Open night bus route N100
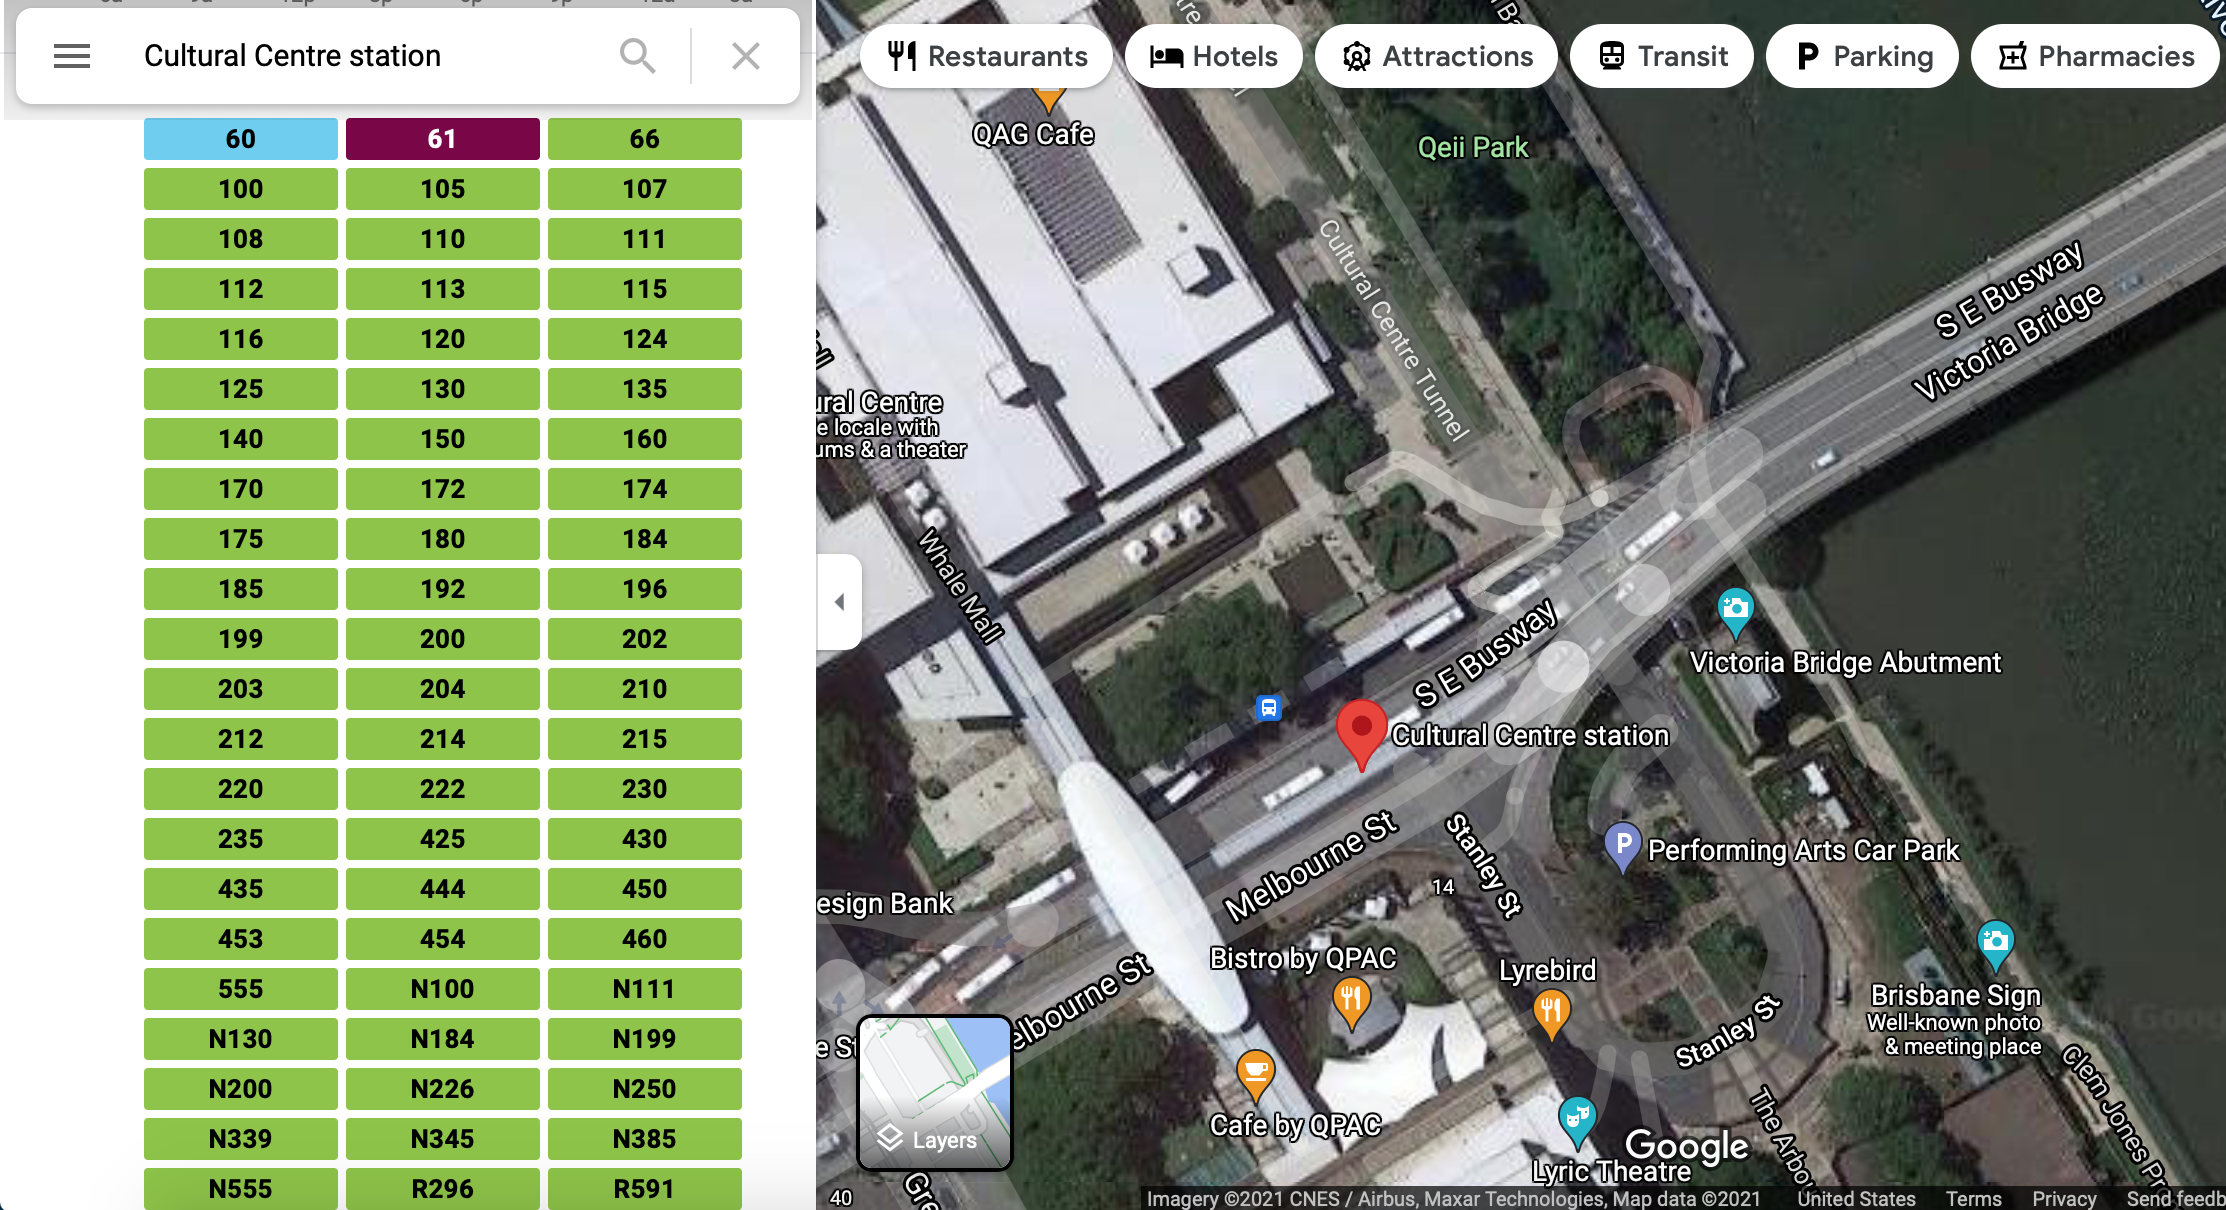The width and height of the screenshot is (2226, 1210). pyautogui.click(x=443, y=989)
